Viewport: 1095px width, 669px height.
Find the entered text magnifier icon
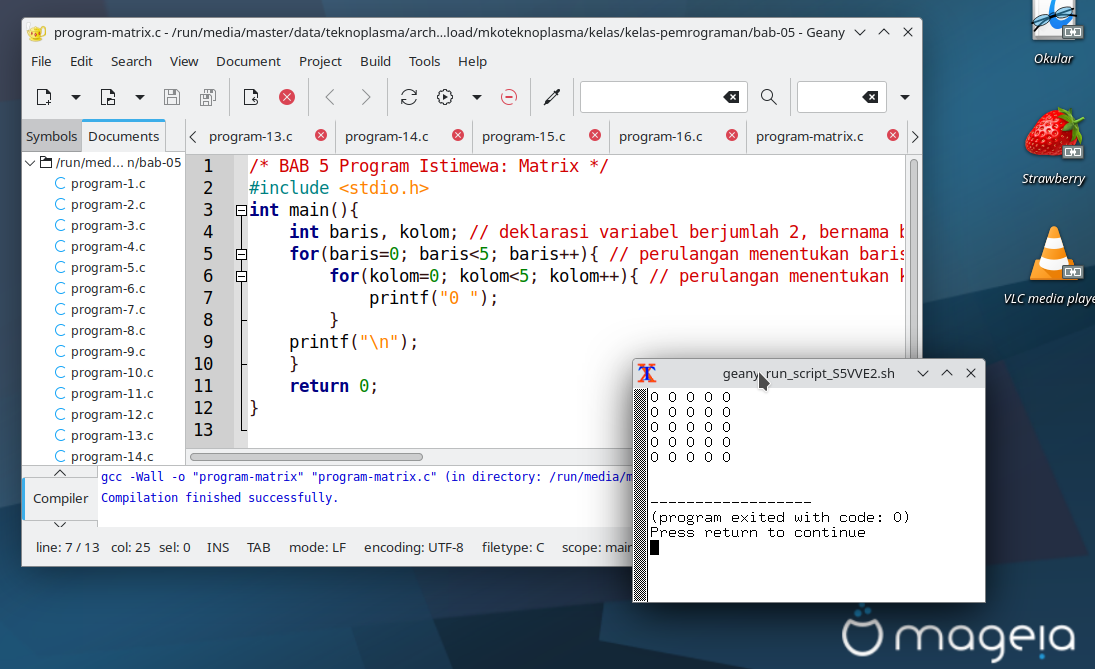(769, 97)
